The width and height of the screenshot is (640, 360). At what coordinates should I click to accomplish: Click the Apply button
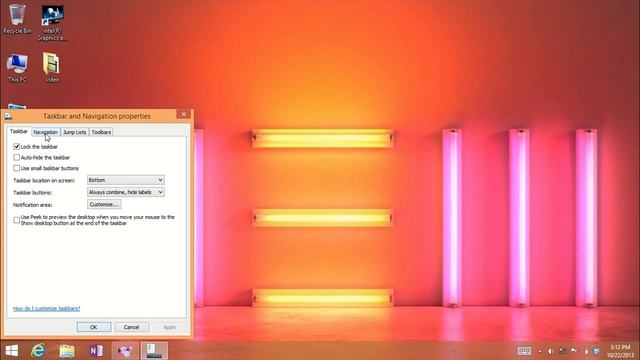pyautogui.click(x=169, y=327)
